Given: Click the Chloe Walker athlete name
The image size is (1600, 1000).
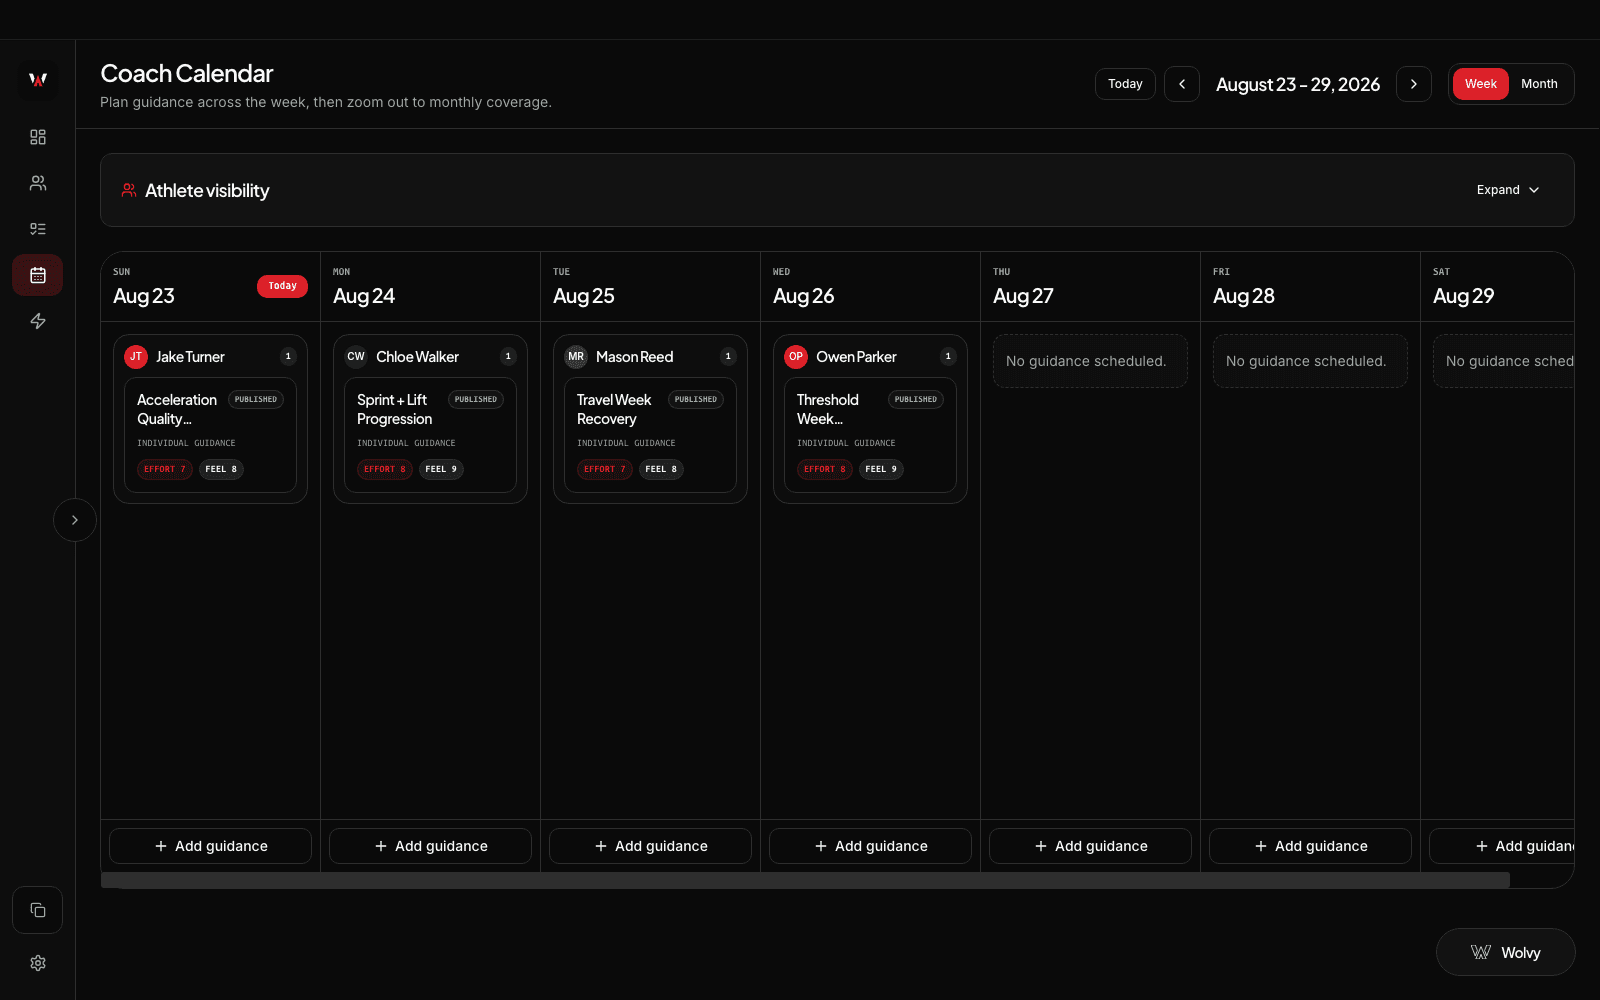Looking at the screenshot, I should 417,357.
